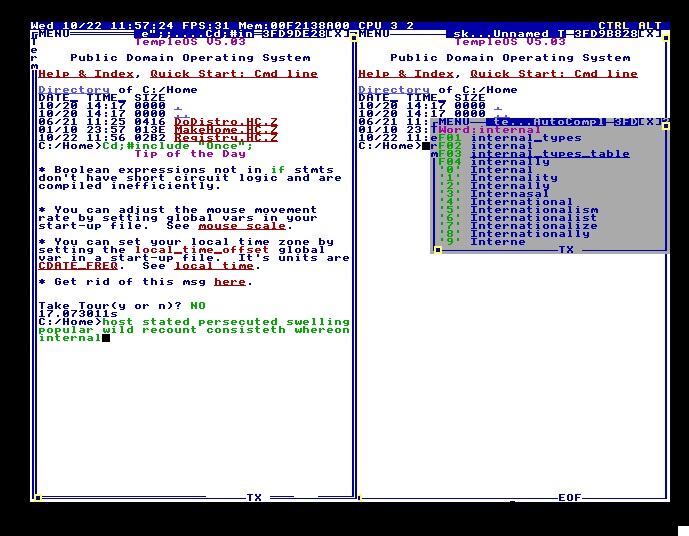Click CPU usage indicator in top bar
Viewport: 689px width, 536px height.
(x=386, y=26)
